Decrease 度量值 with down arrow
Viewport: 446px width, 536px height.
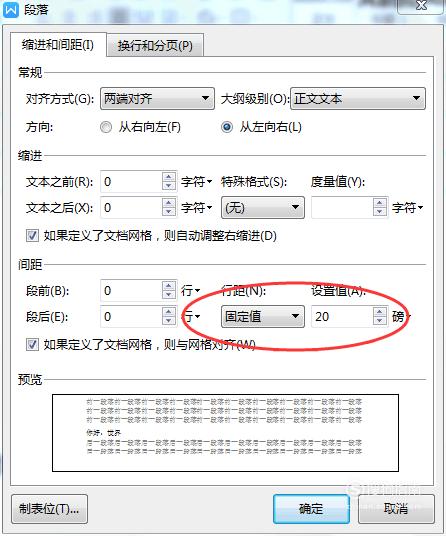(380, 212)
